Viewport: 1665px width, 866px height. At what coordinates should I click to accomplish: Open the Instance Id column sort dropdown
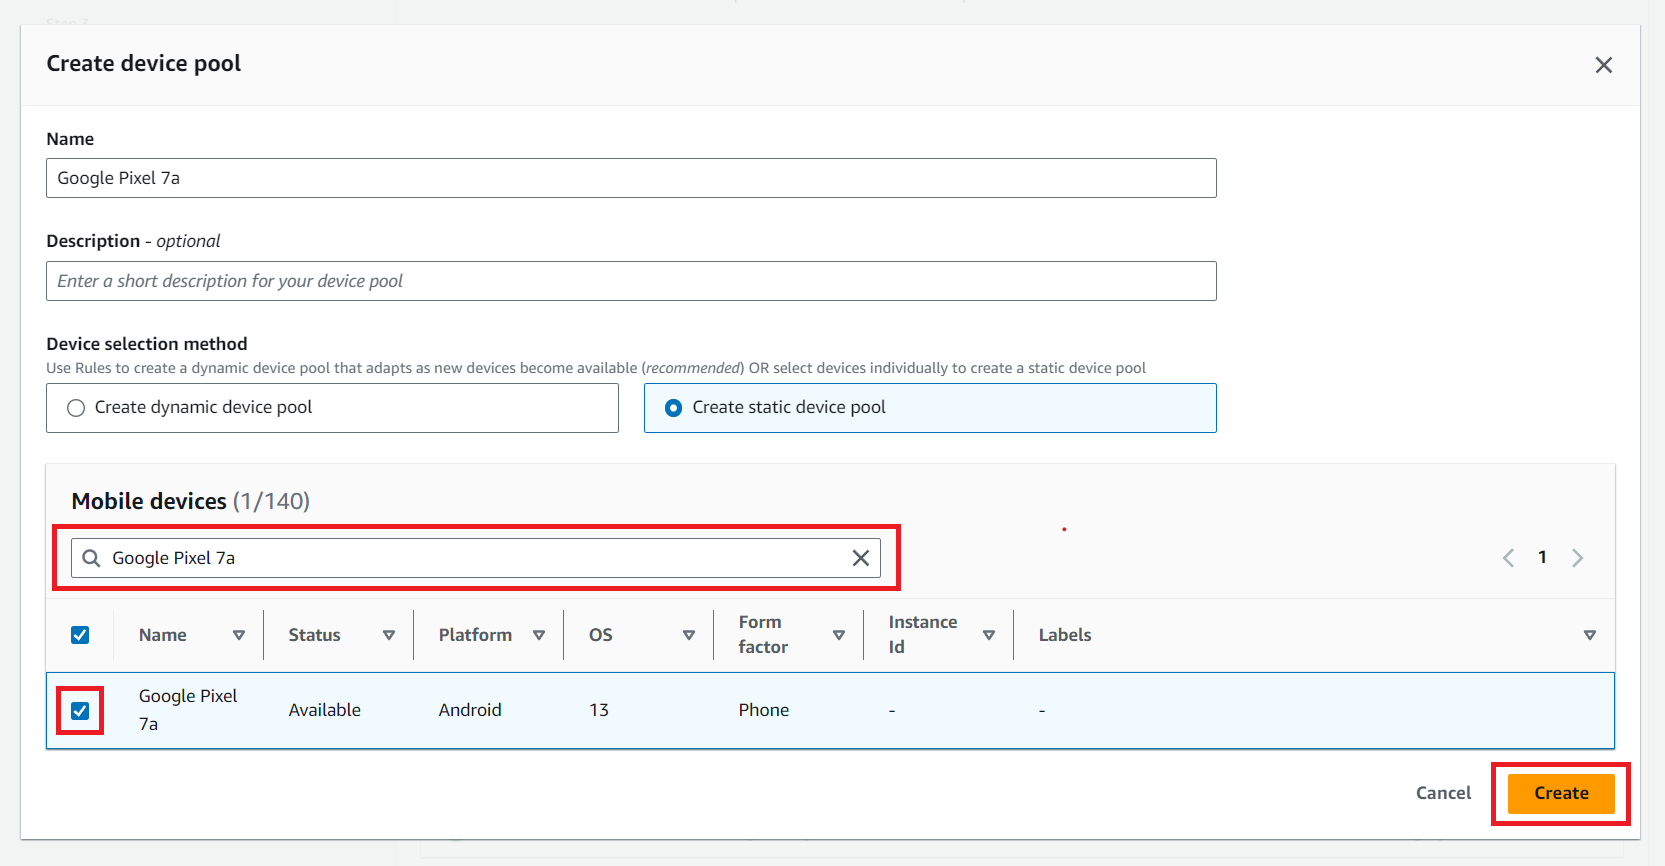click(989, 635)
